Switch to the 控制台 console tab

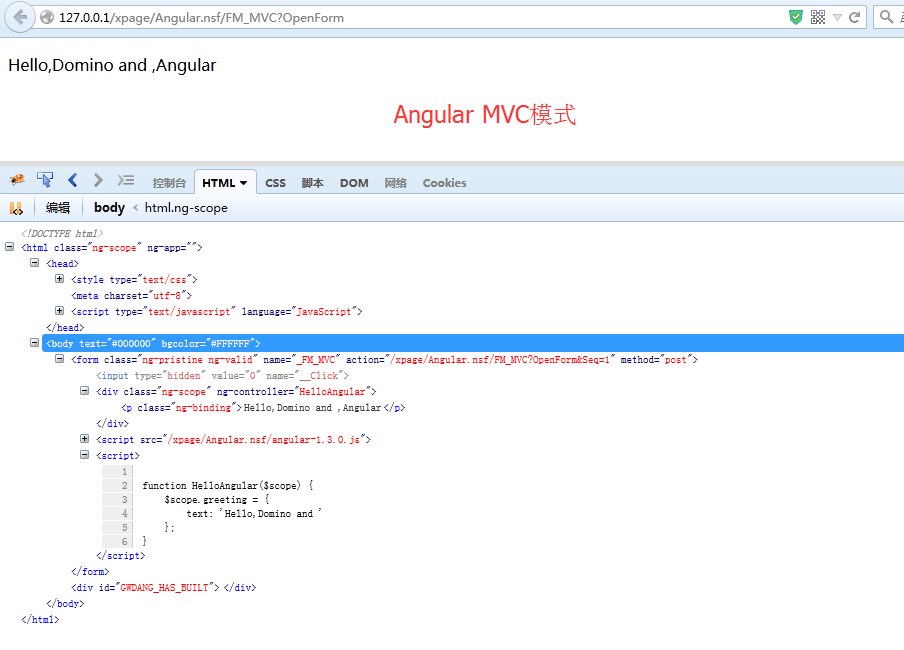[x=169, y=183]
